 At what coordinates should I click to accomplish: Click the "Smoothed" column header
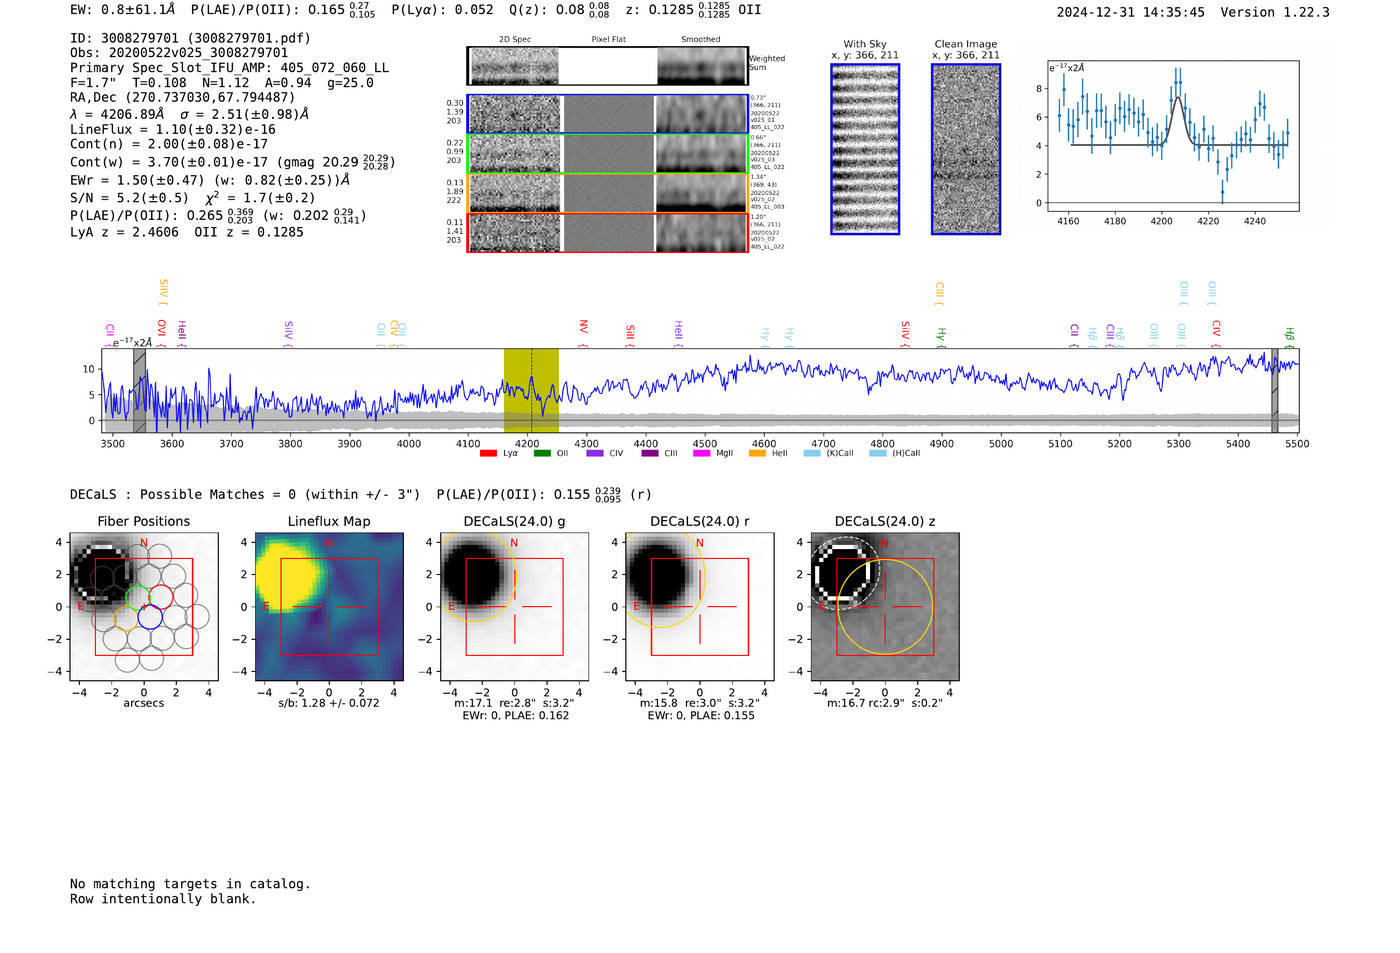coord(701,40)
